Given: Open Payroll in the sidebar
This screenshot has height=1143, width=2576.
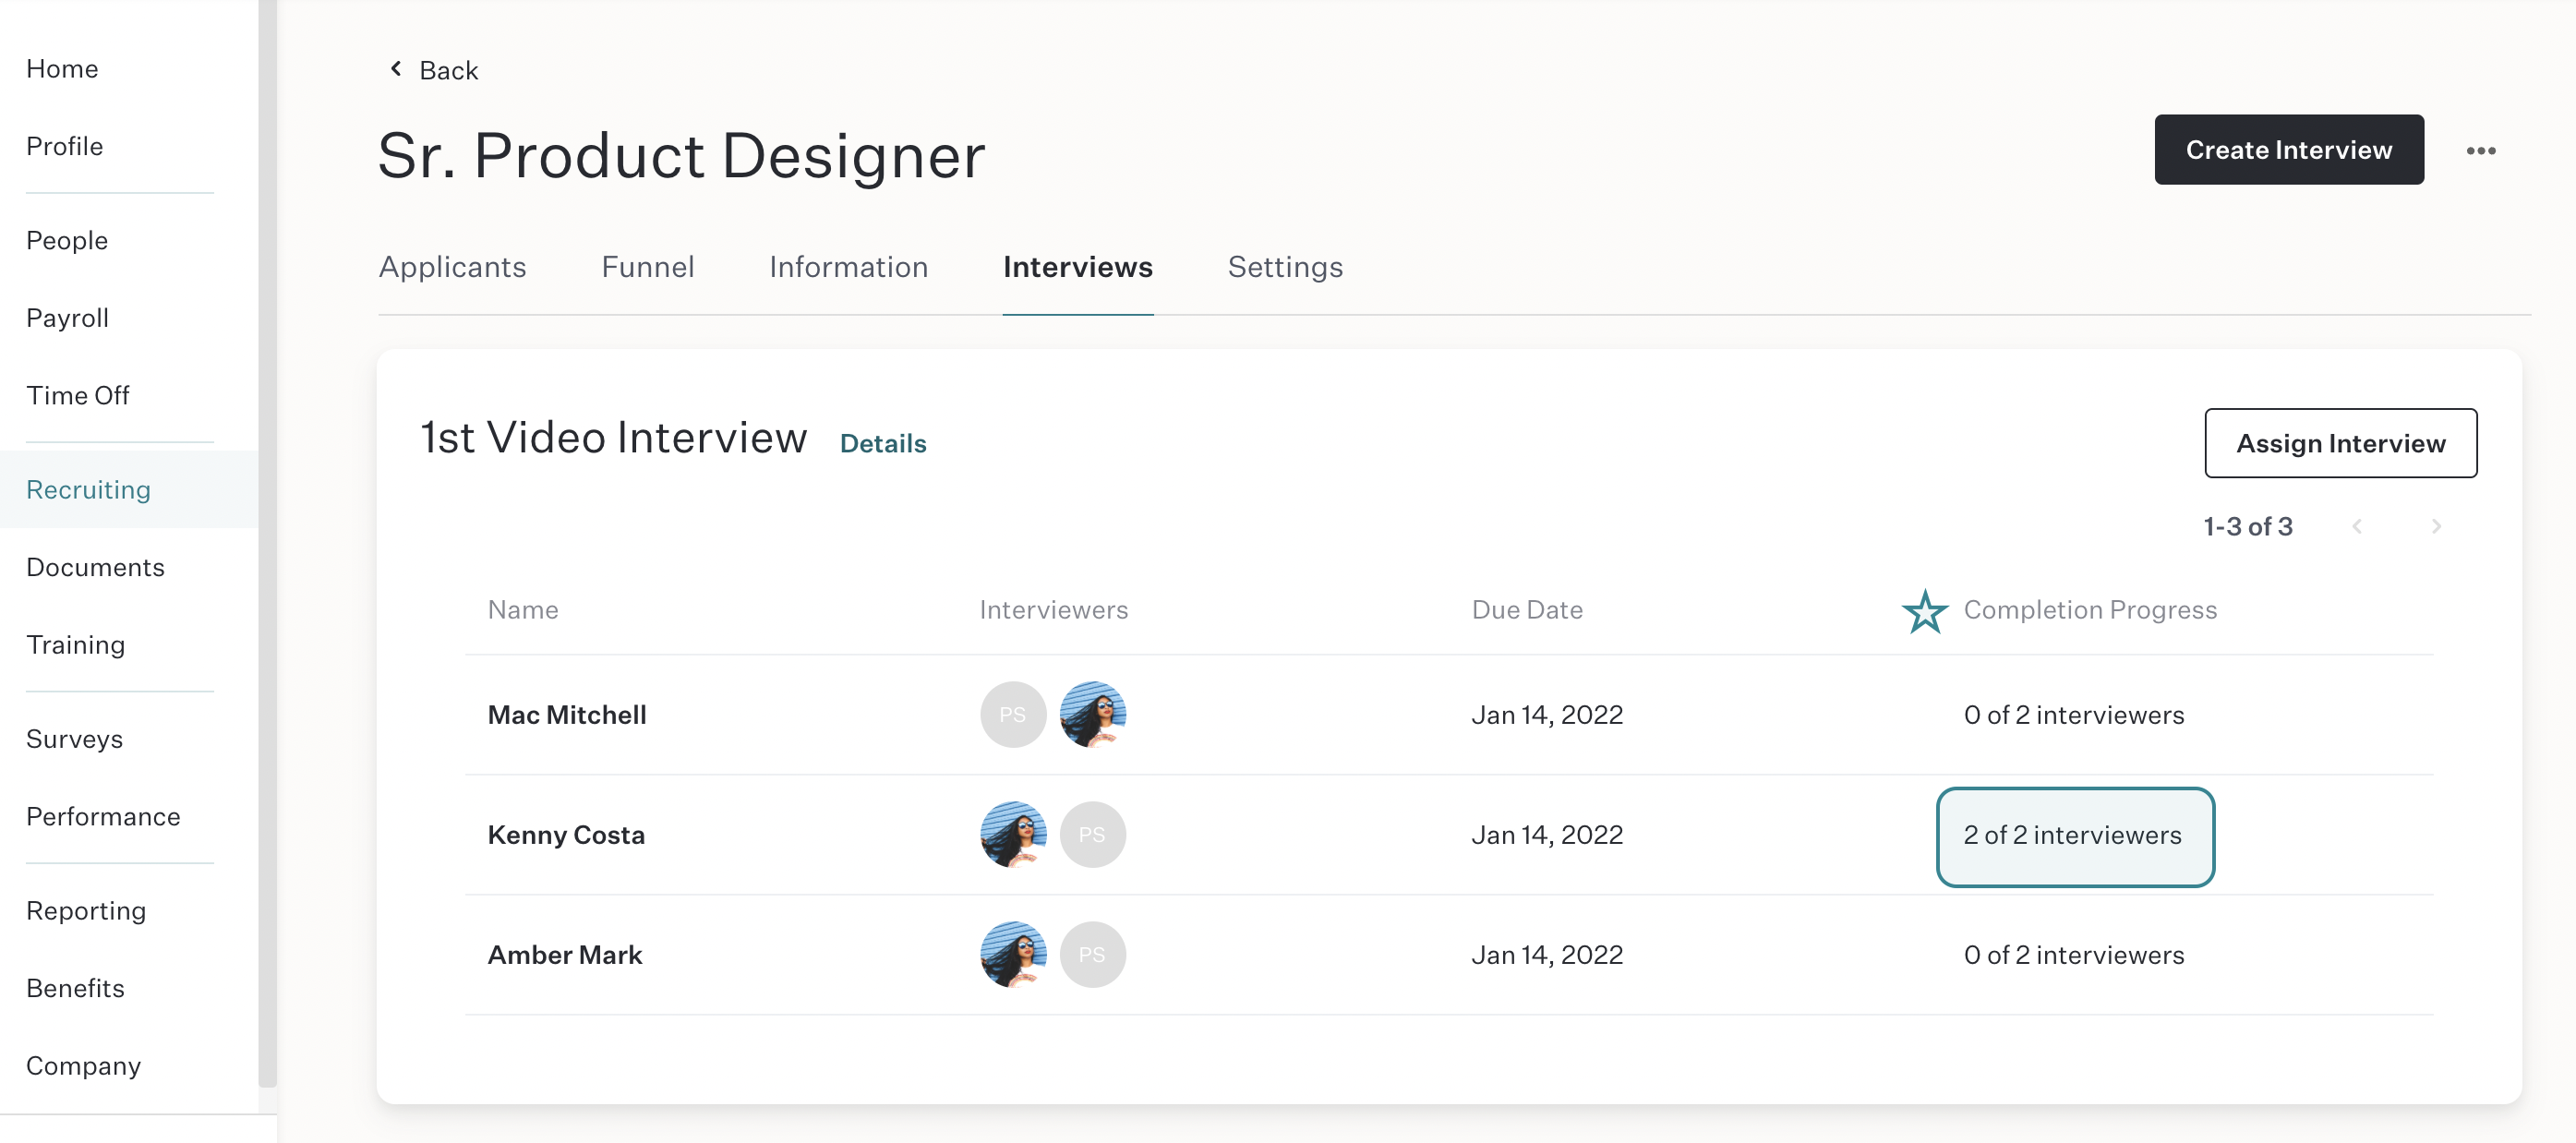Looking at the screenshot, I should point(67,318).
